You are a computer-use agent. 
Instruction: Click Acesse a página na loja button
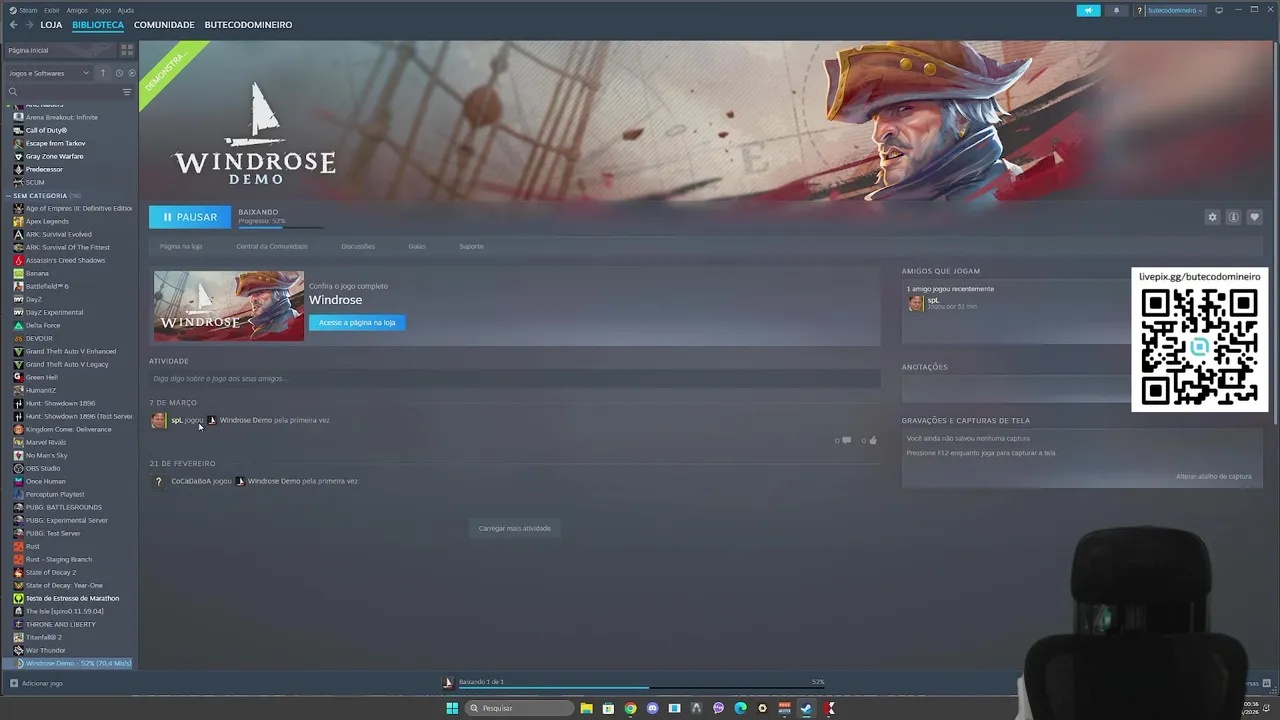coord(357,323)
